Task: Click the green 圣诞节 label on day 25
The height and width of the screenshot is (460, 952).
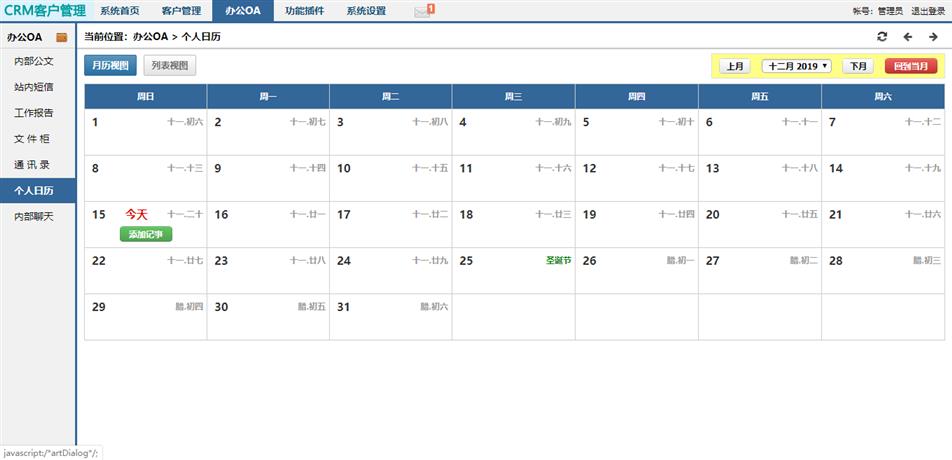Action: click(x=559, y=260)
